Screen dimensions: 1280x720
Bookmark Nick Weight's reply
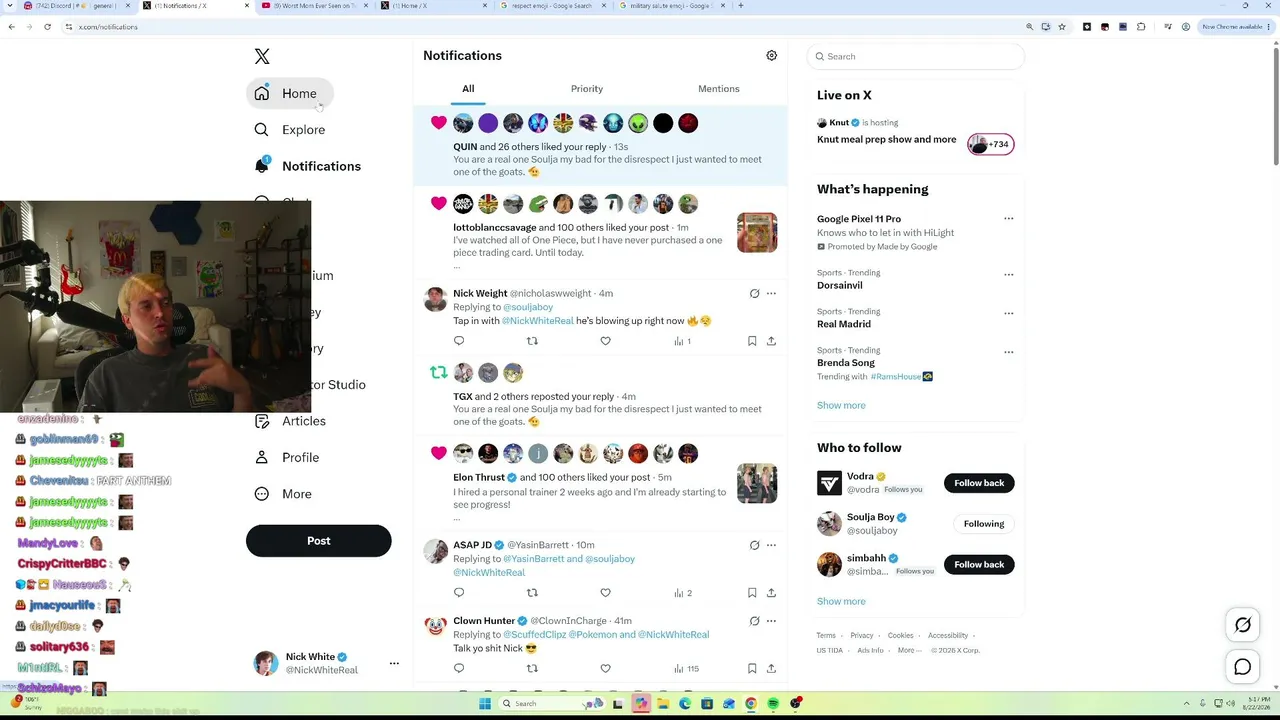point(752,341)
